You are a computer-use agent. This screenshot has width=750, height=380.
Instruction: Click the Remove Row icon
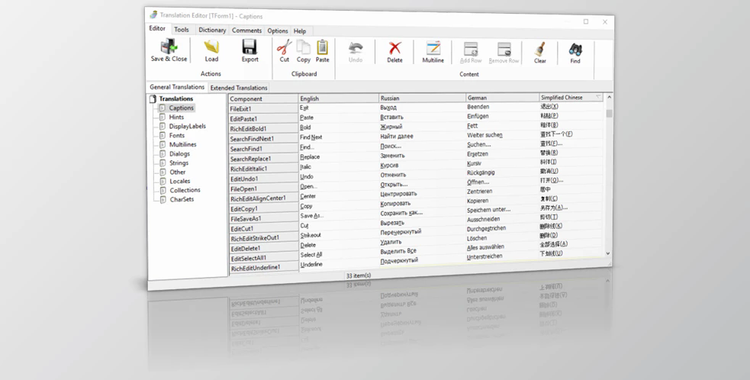(504, 49)
